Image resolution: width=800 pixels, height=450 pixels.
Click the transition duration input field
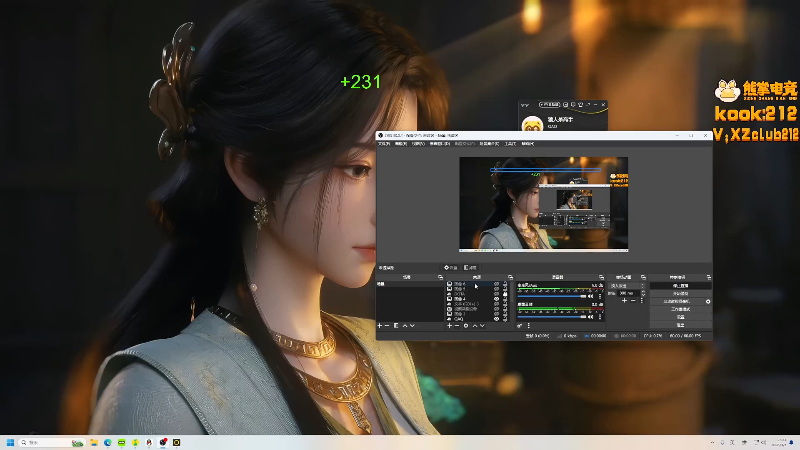coord(629,293)
